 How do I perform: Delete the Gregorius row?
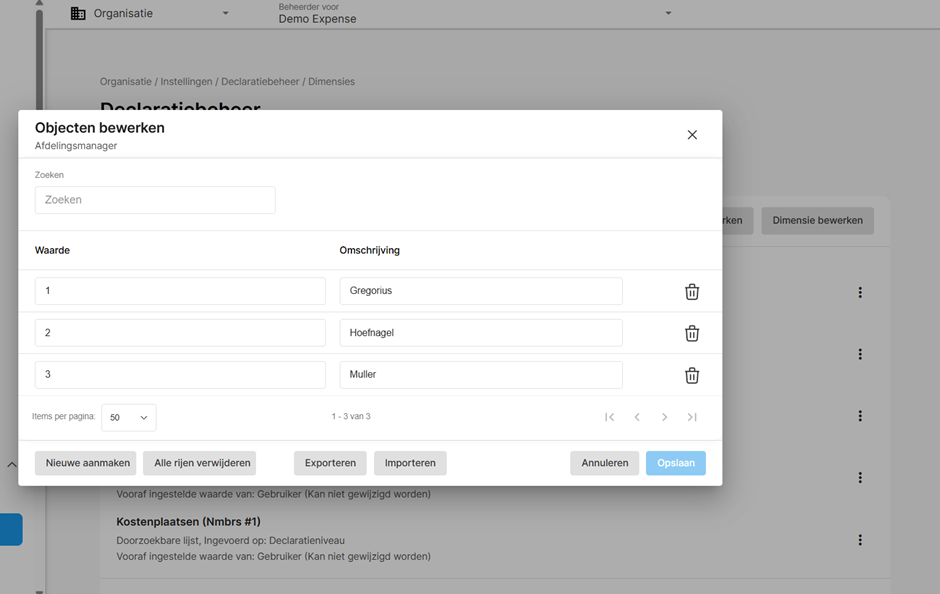pyautogui.click(x=692, y=292)
